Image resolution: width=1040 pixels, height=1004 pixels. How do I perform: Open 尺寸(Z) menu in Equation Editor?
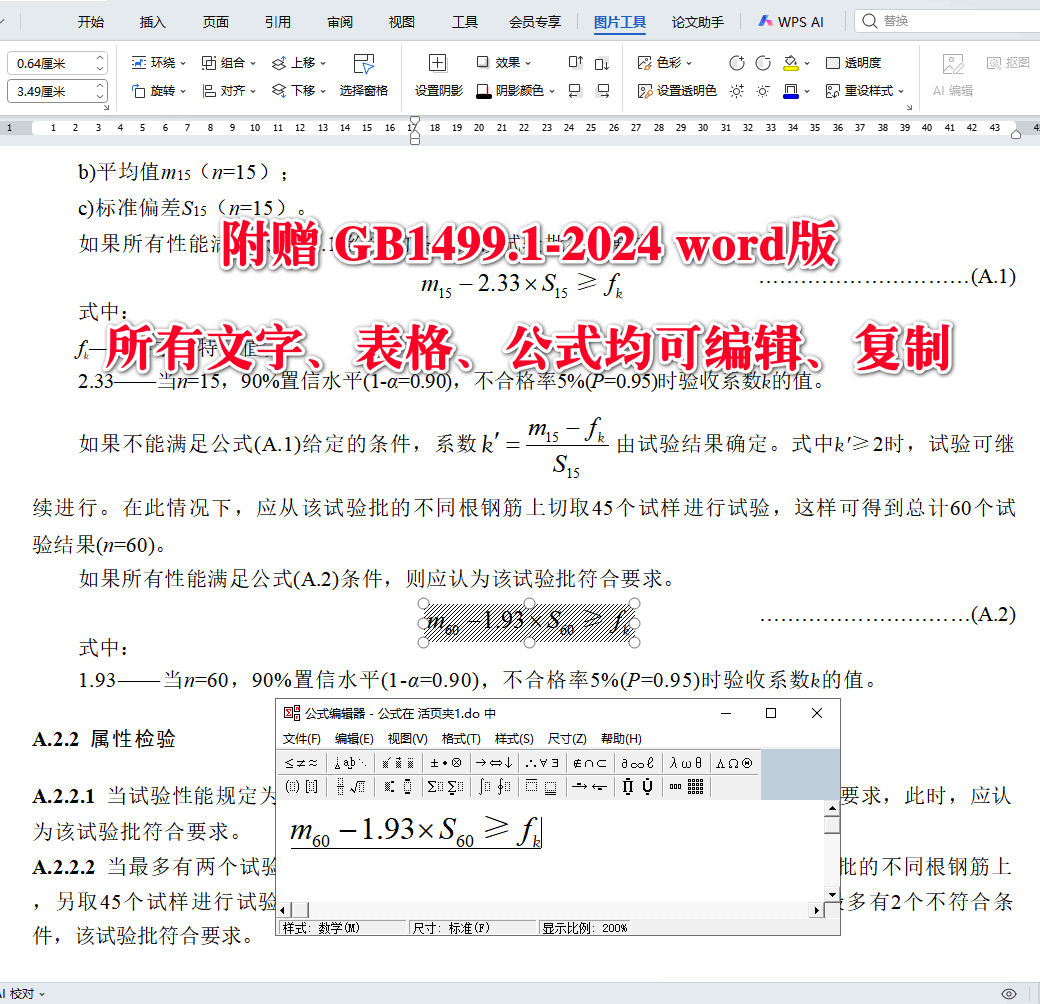[x=567, y=739]
